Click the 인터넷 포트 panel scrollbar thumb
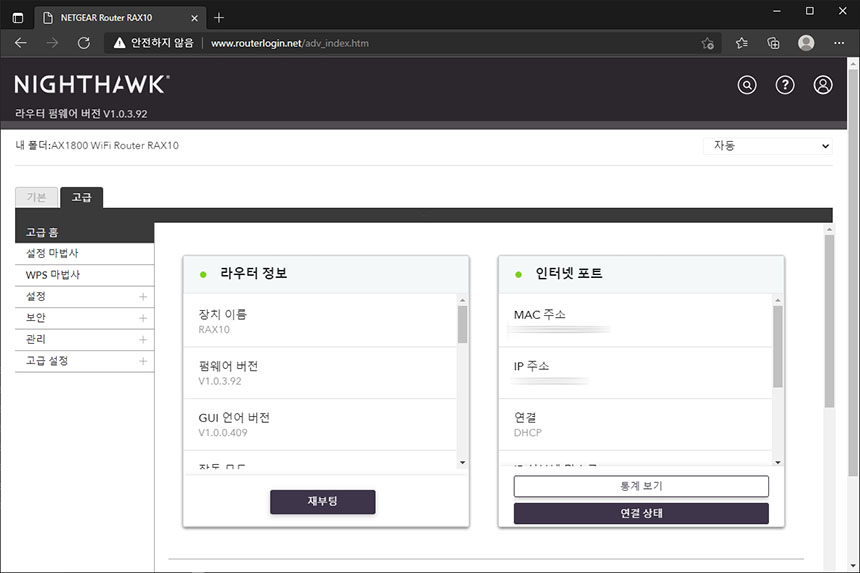This screenshot has width=860, height=573. (778, 347)
